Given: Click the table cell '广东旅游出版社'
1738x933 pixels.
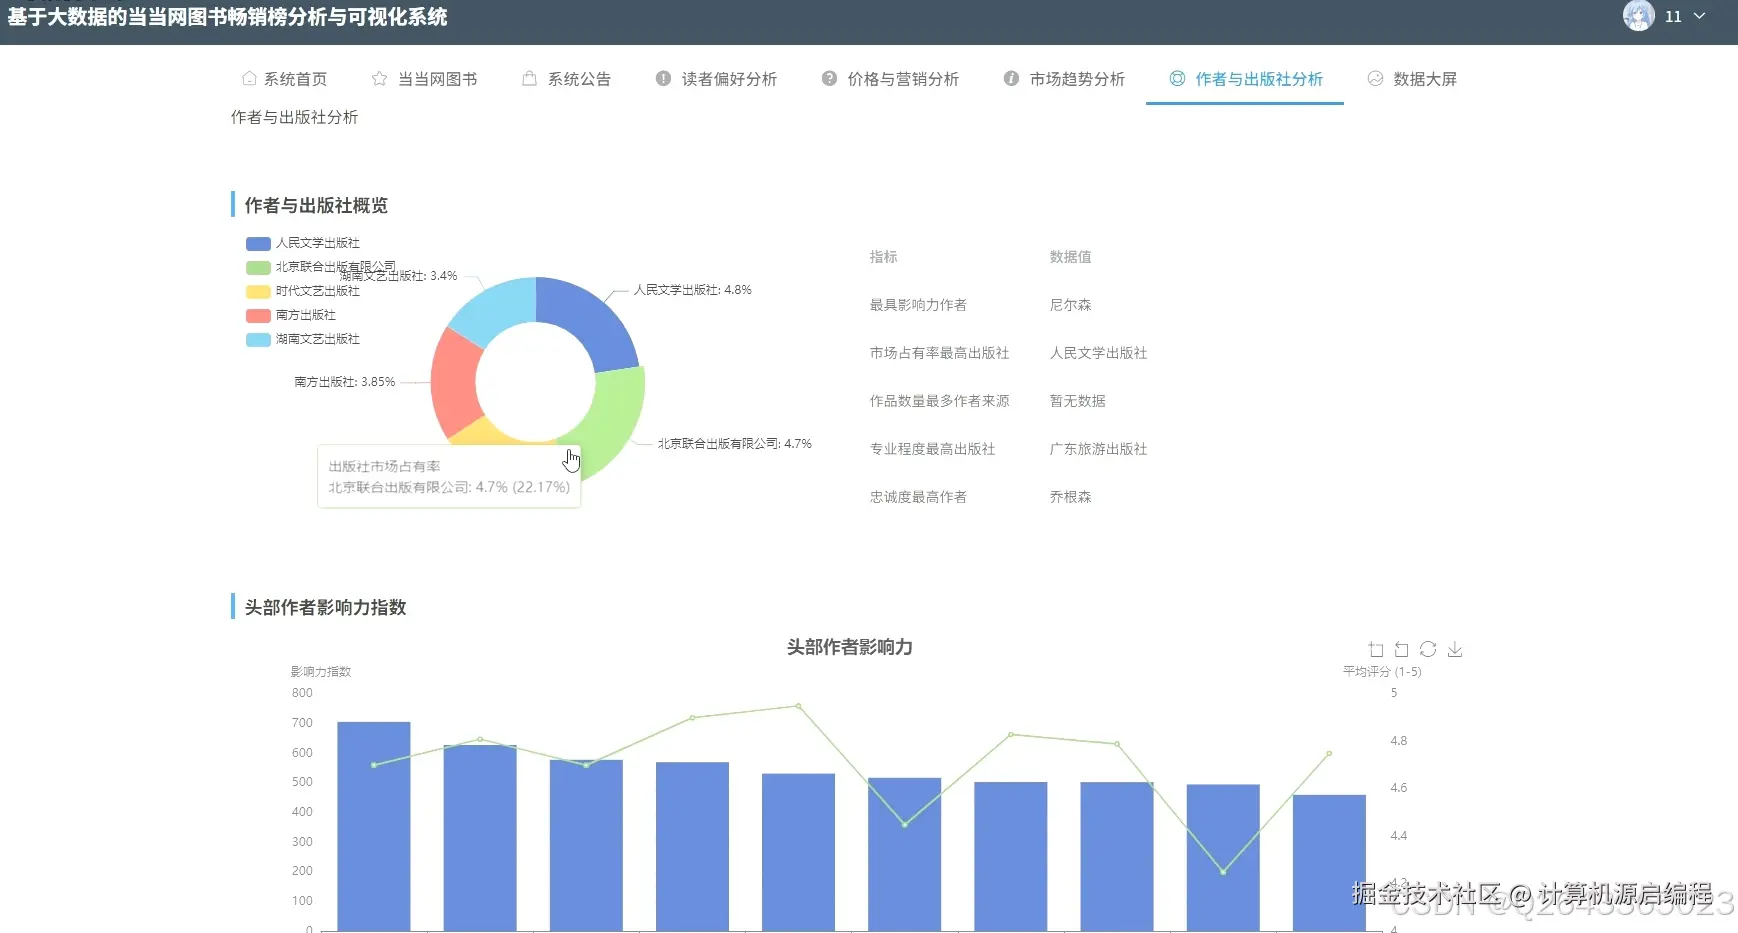Looking at the screenshot, I should 1098,449.
